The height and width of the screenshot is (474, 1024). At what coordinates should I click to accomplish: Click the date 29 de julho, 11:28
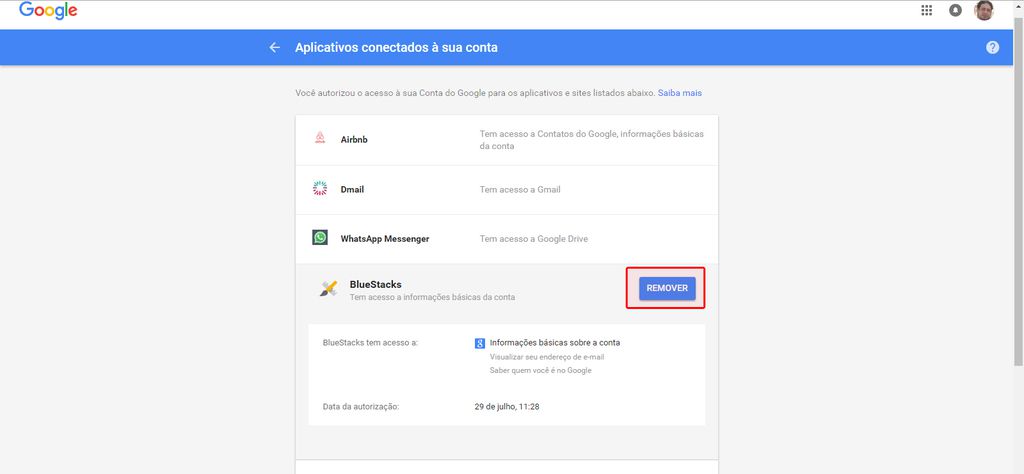507,407
